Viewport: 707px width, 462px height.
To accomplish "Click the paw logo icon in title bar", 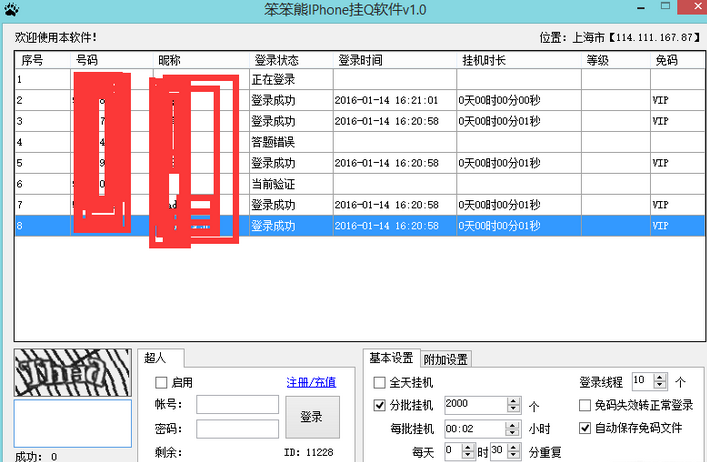I will (x=11, y=9).
